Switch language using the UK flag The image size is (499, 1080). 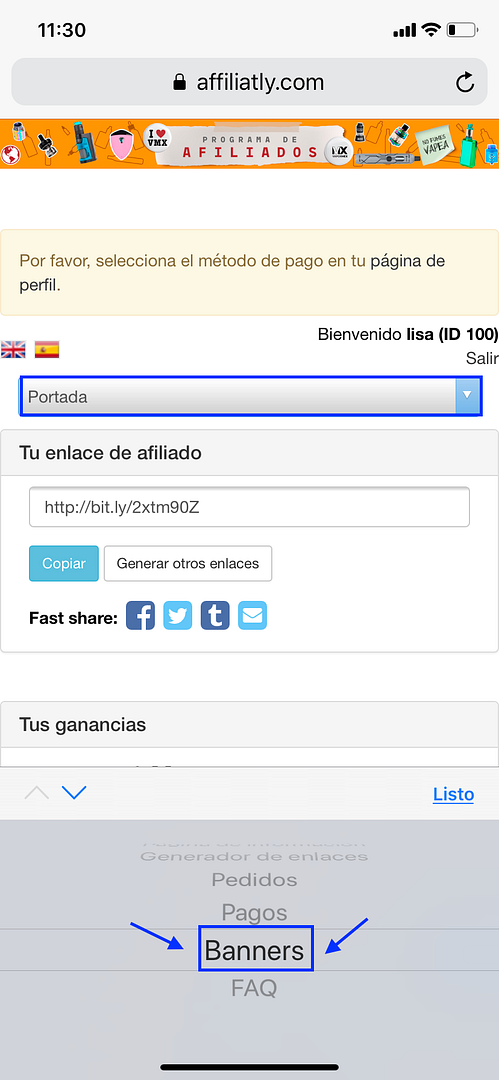point(13,350)
